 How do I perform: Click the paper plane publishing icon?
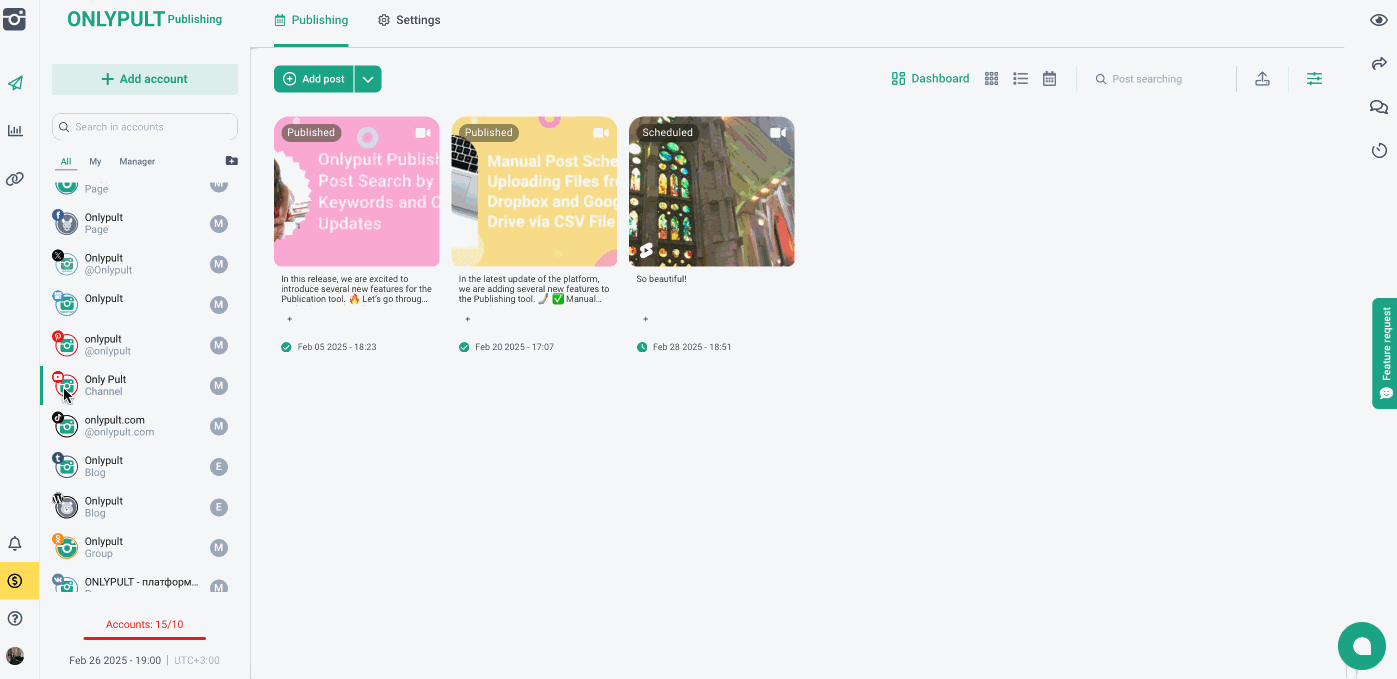coord(15,83)
